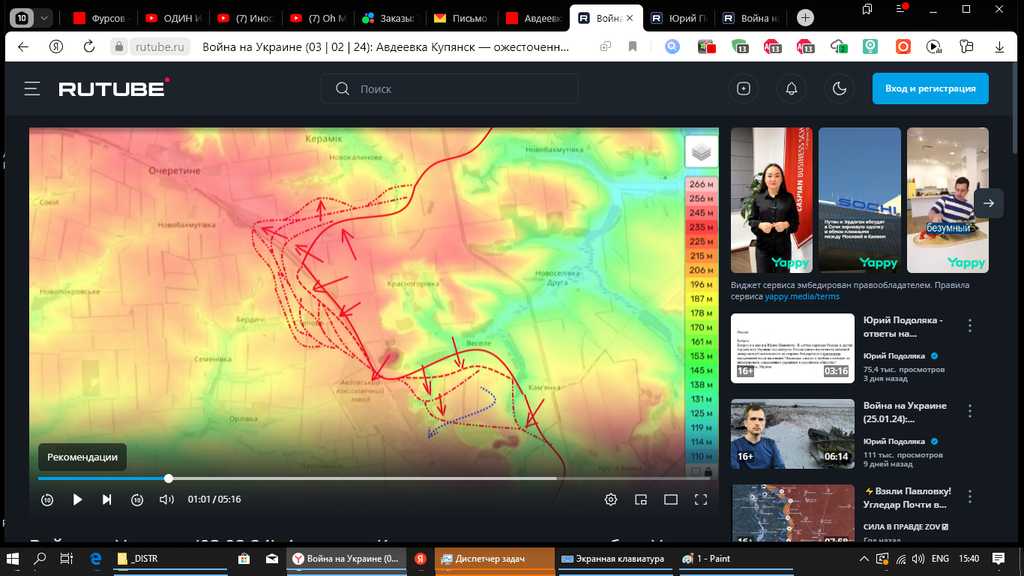Enter fullscreen video mode
The width and height of the screenshot is (1024, 576).
701,500
